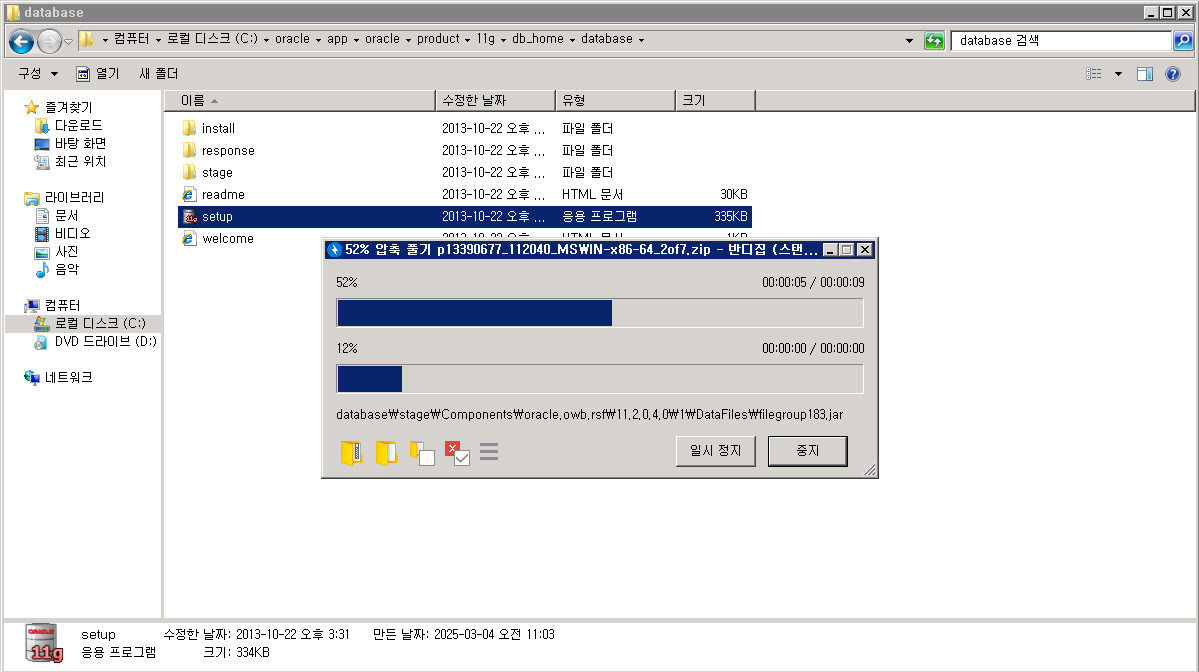Click 일시 정지 (Pause) in extraction dialog
Screen dimensions: 1199x672
716,451
